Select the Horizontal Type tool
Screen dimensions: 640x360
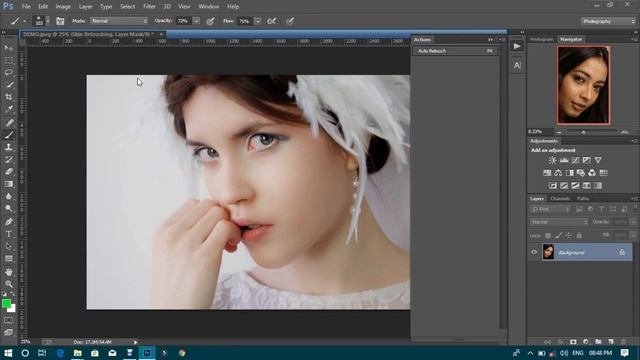[9, 234]
